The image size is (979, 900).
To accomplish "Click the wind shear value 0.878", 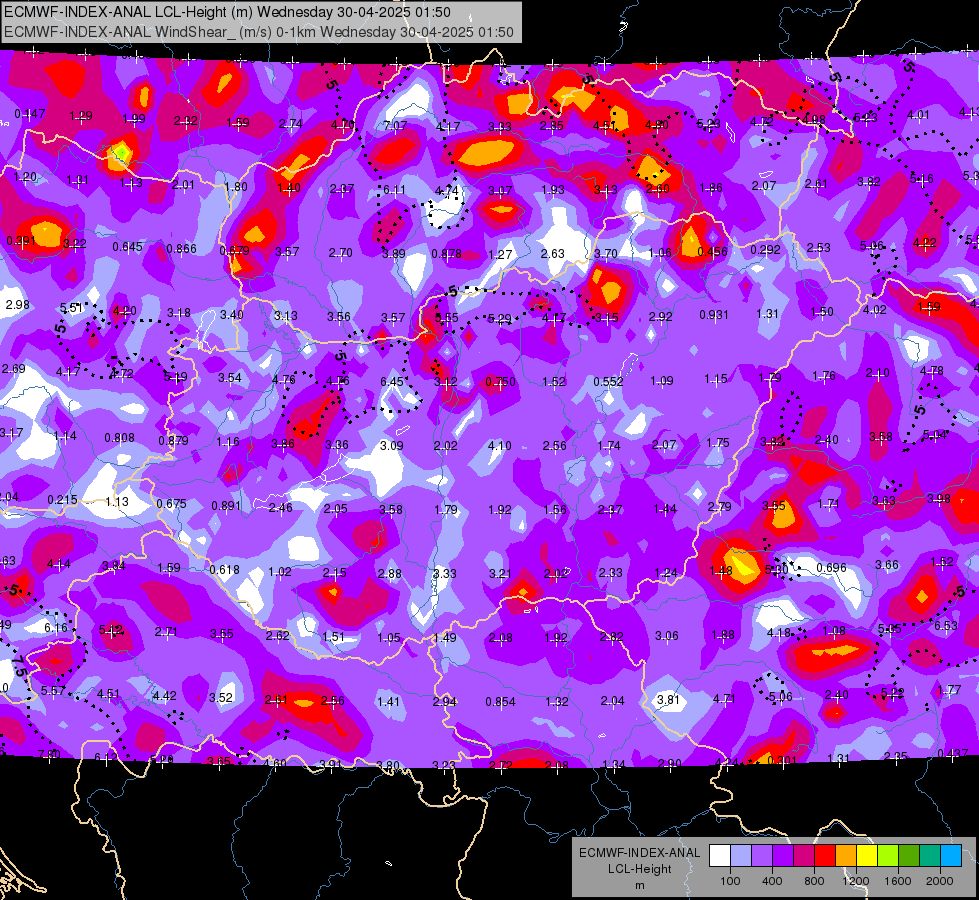I will coord(446,254).
